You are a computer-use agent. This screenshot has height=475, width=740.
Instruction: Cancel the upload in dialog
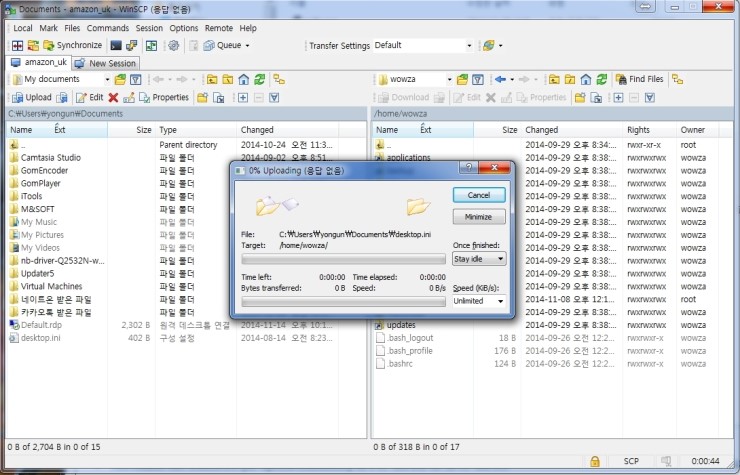[479, 195]
